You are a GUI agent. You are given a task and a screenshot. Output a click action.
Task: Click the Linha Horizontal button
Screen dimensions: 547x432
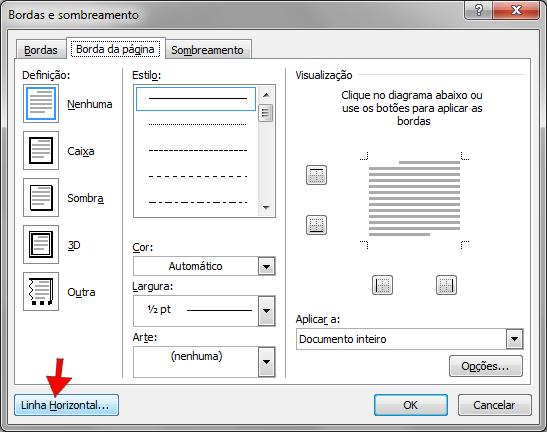click(x=66, y=405)
